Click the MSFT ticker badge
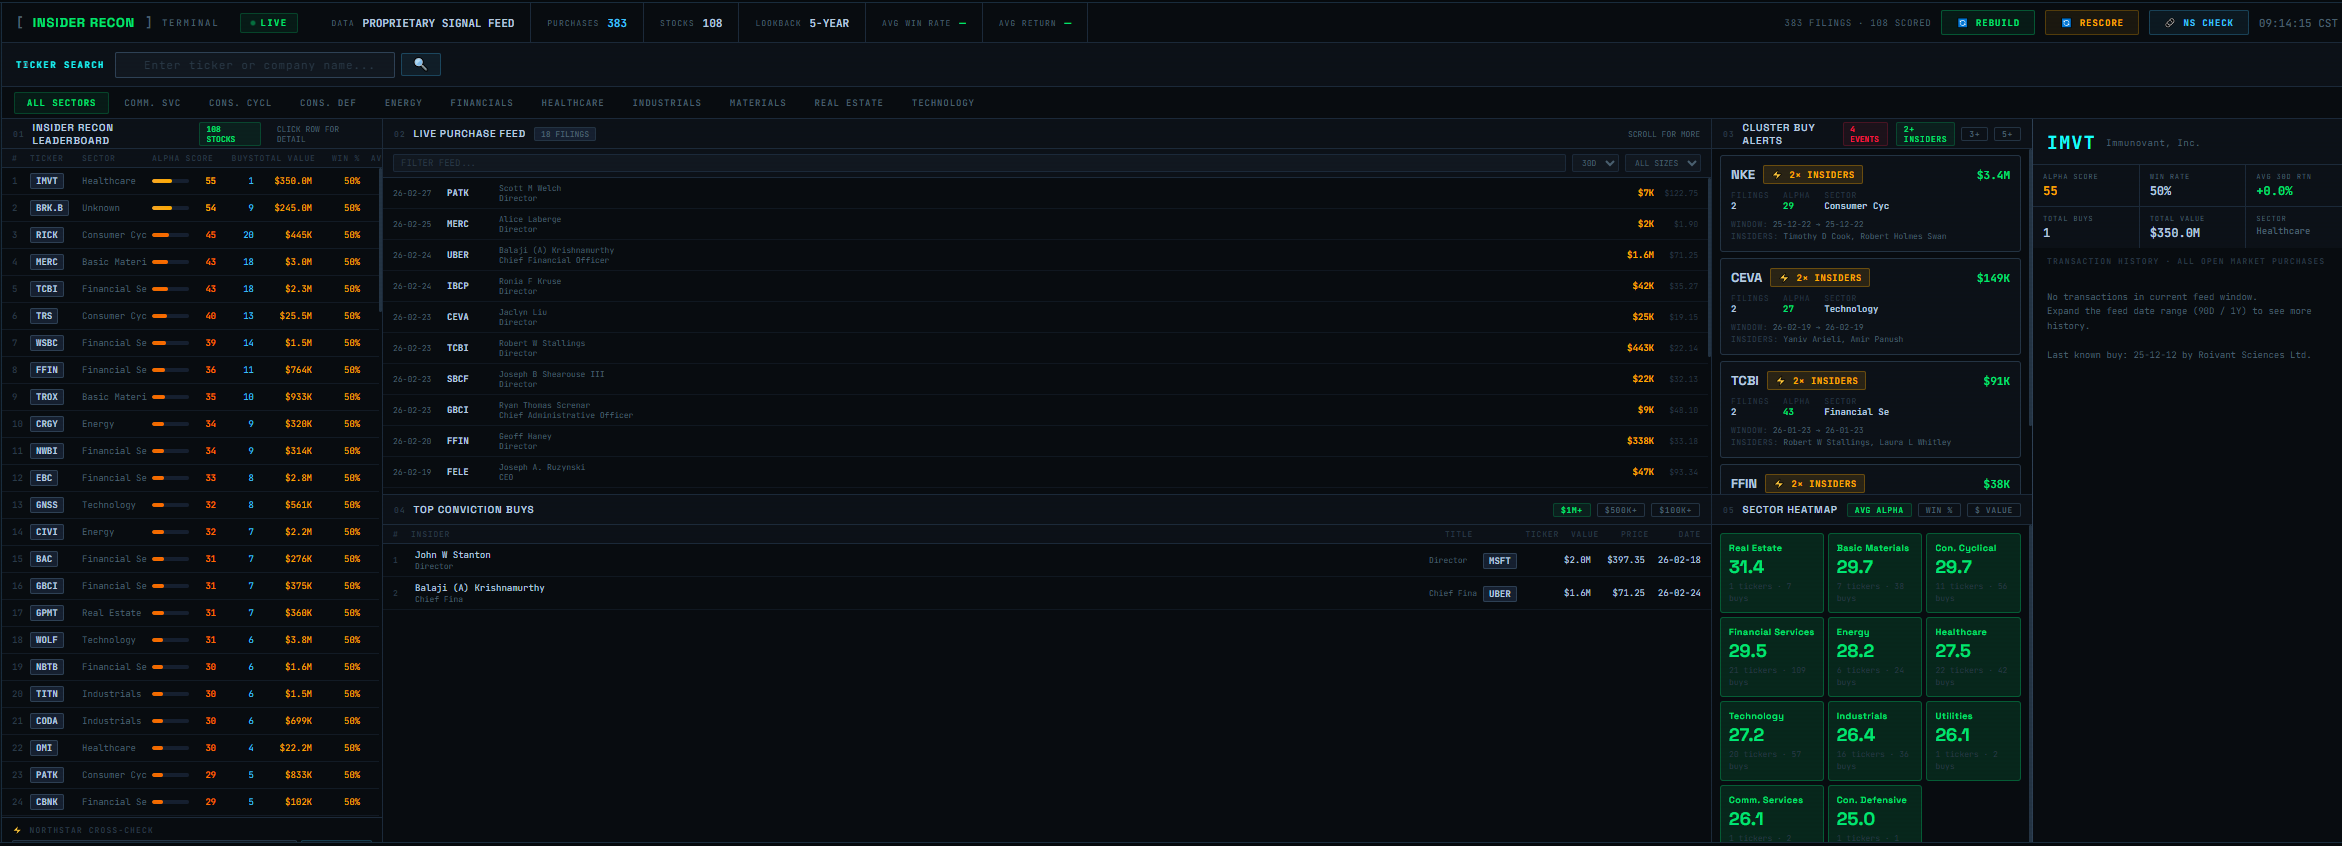The height and width of the screenshot is (846, 2342). coord(1499,561)
